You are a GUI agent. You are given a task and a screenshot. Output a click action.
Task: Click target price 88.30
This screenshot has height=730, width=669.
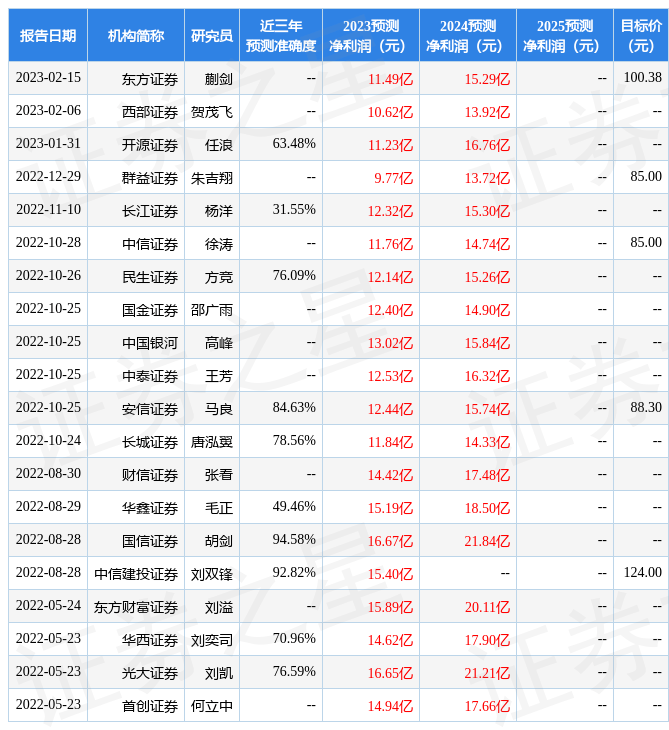click(x=646, y=407)
